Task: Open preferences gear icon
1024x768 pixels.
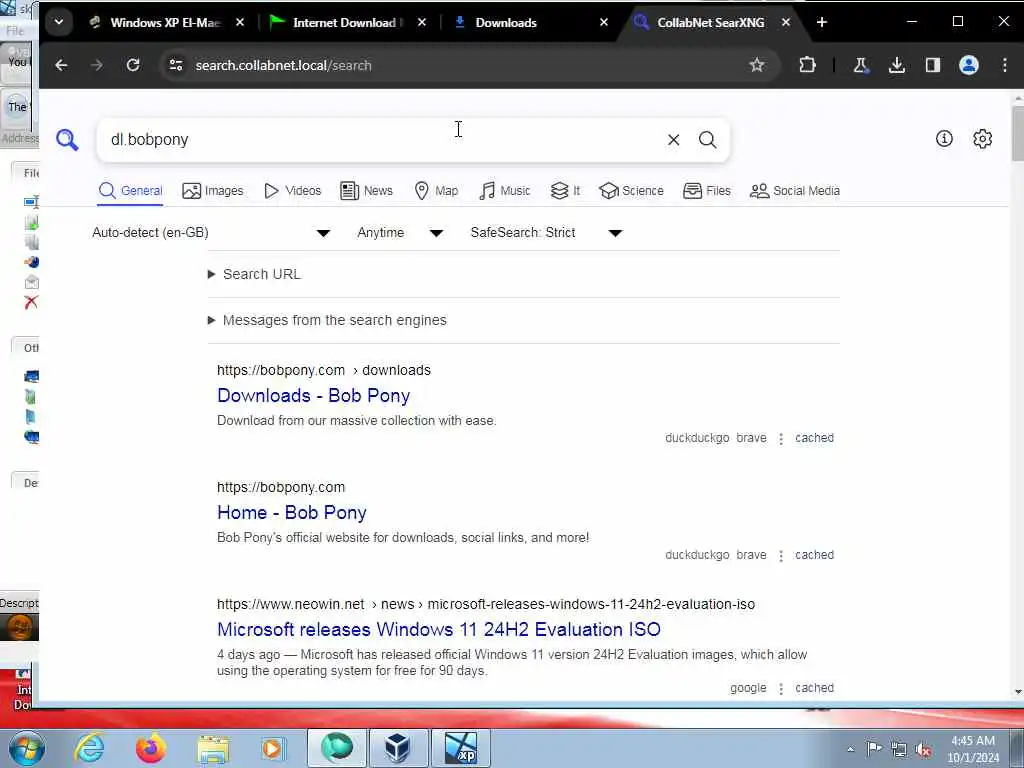Action: pos(982,138)
